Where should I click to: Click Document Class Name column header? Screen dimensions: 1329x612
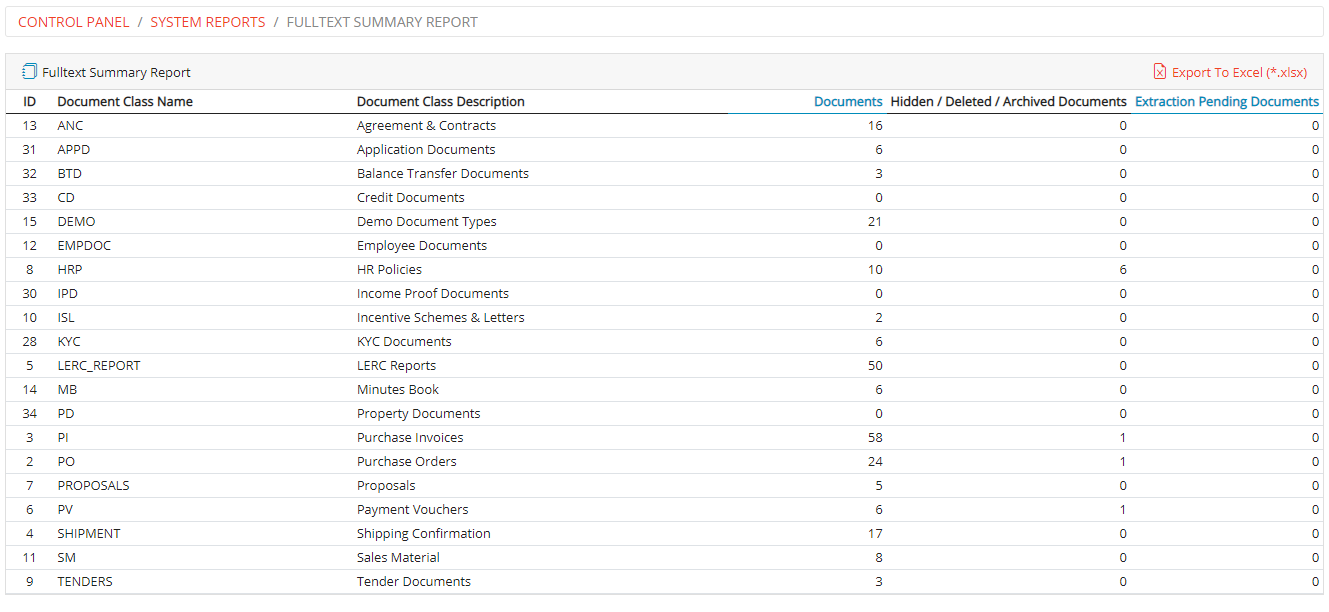coord(125,102)
